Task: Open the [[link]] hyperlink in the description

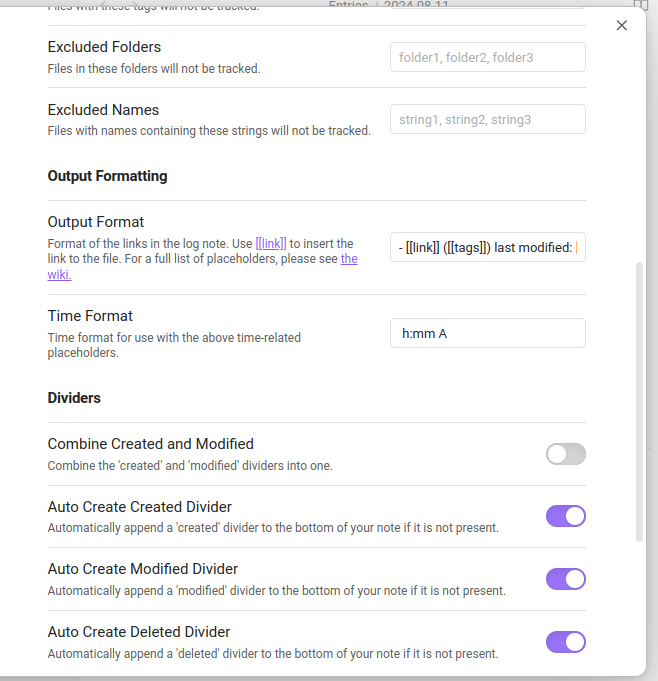Action: (271, 244)
